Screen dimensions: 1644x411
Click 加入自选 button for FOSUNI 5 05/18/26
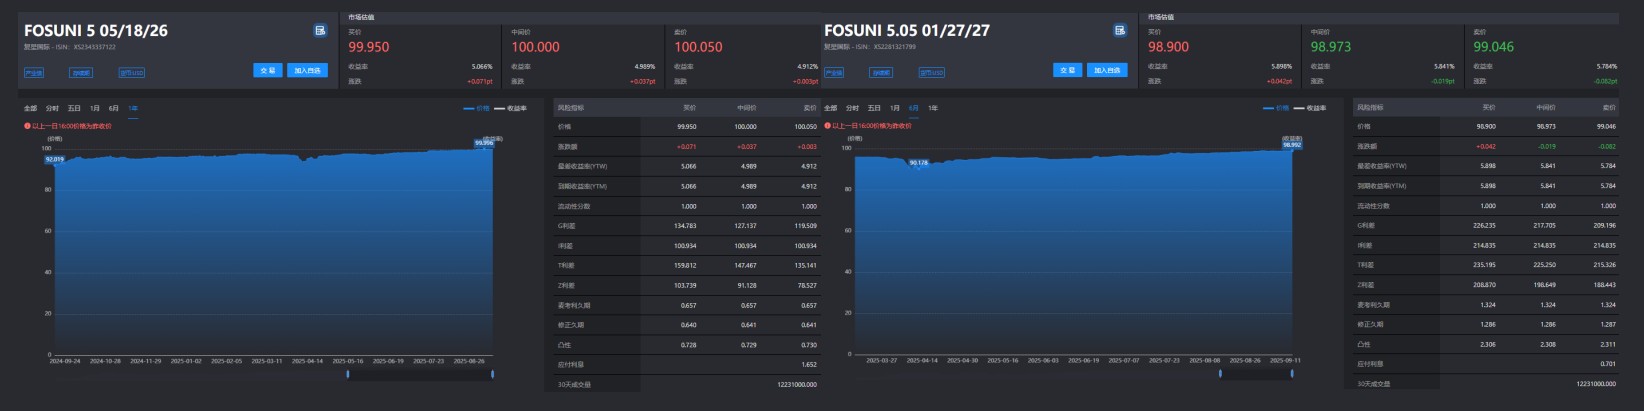coord(308,71)
